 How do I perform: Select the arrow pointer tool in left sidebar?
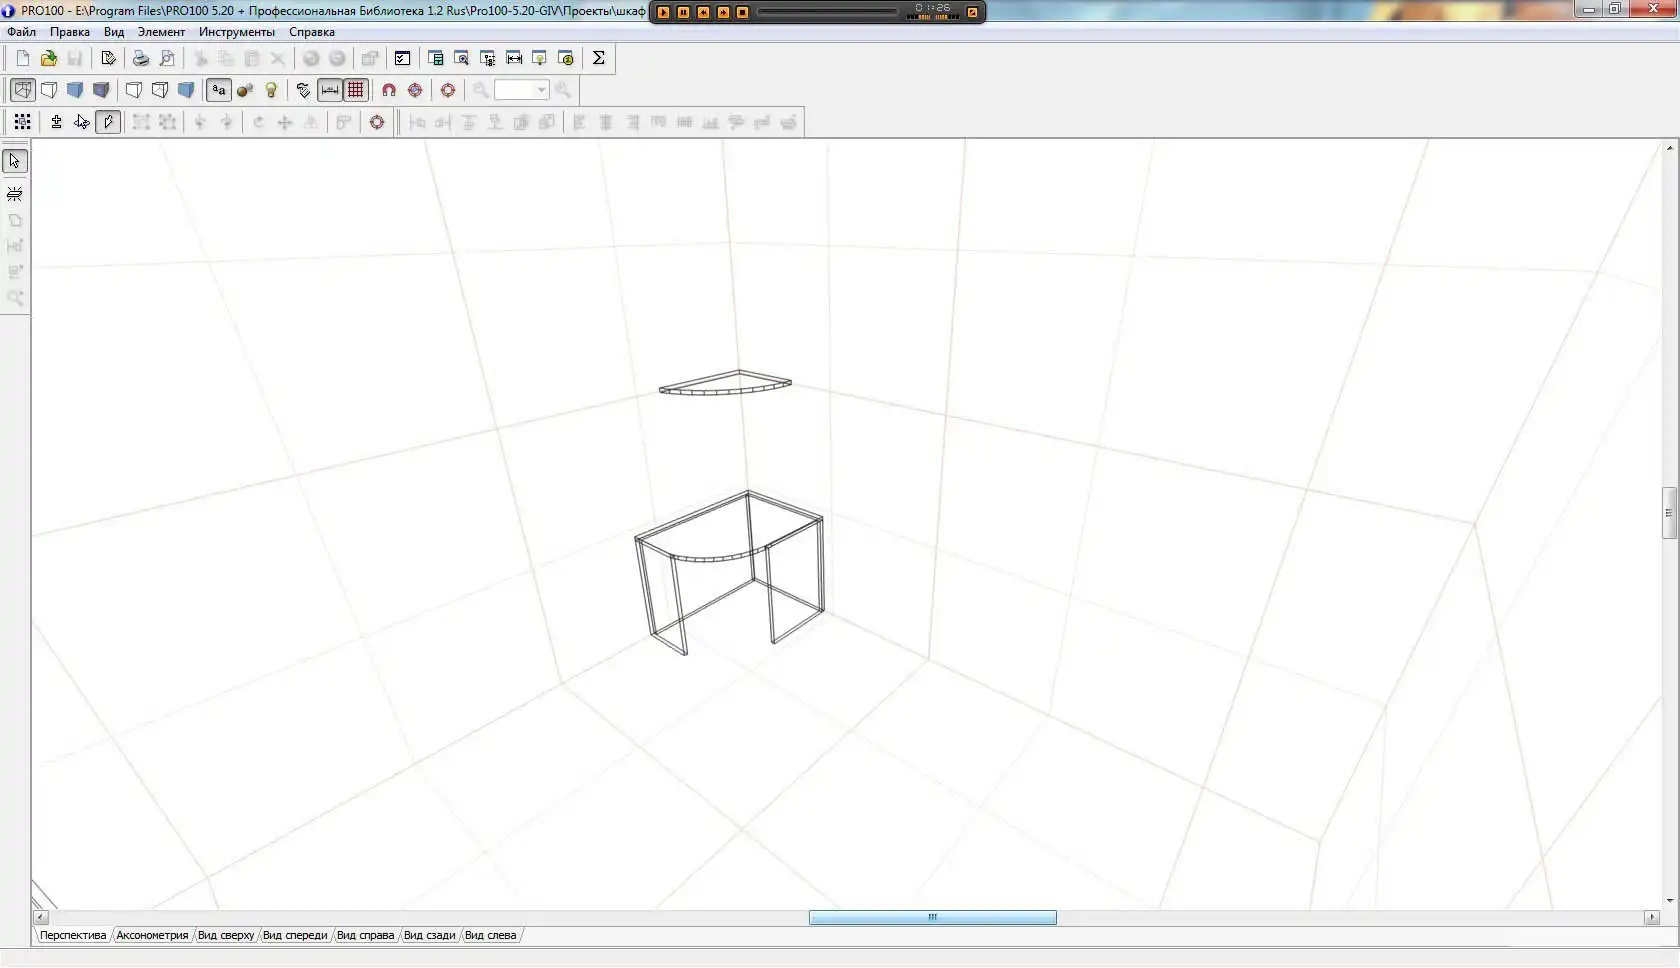click(15, 161)
